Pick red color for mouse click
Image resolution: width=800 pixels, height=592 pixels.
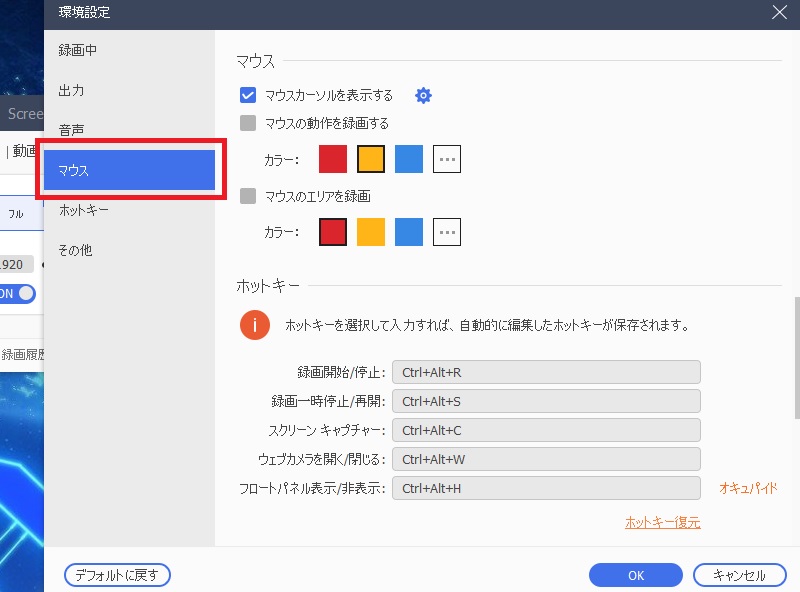pyautogui.click(x=333, y=159)
